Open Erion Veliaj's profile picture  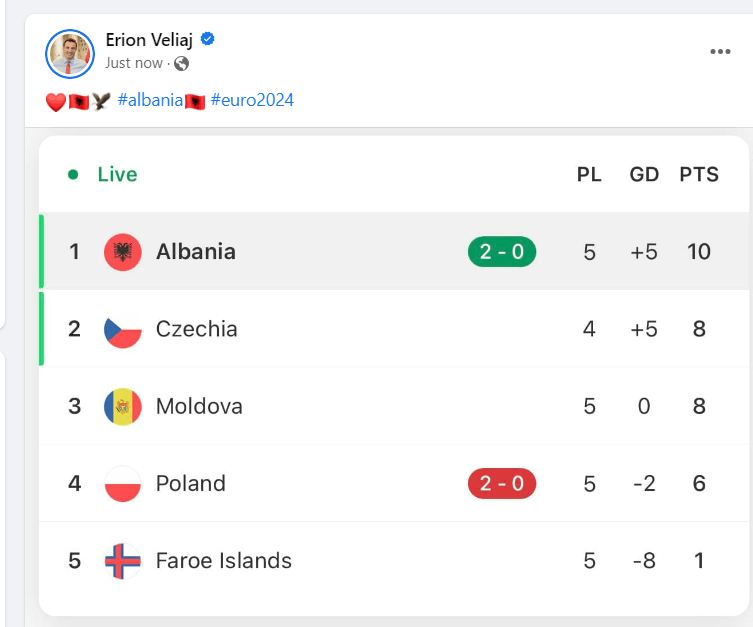[70, 53]
